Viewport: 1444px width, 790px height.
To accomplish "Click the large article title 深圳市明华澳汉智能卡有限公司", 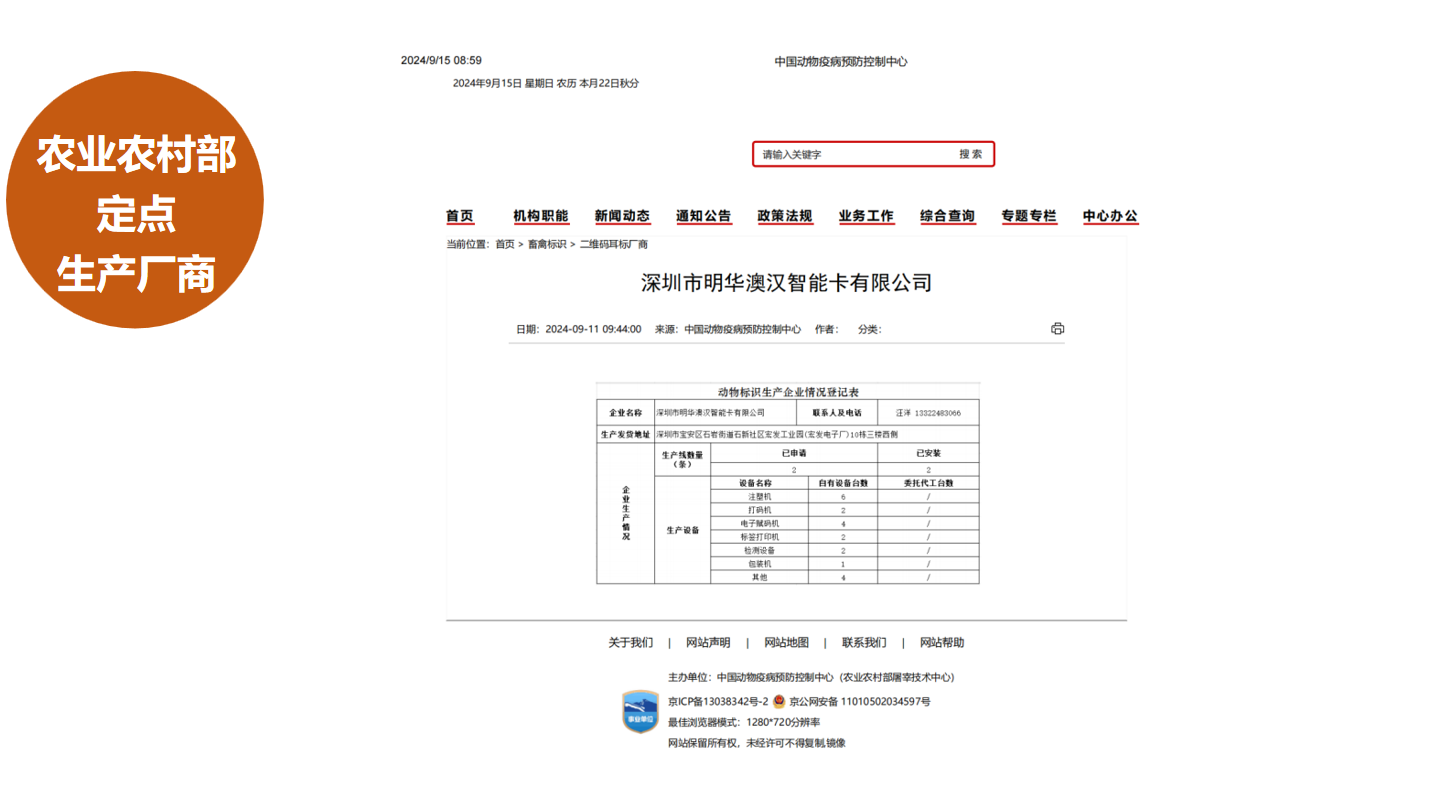I will click(x=786, y=283).
